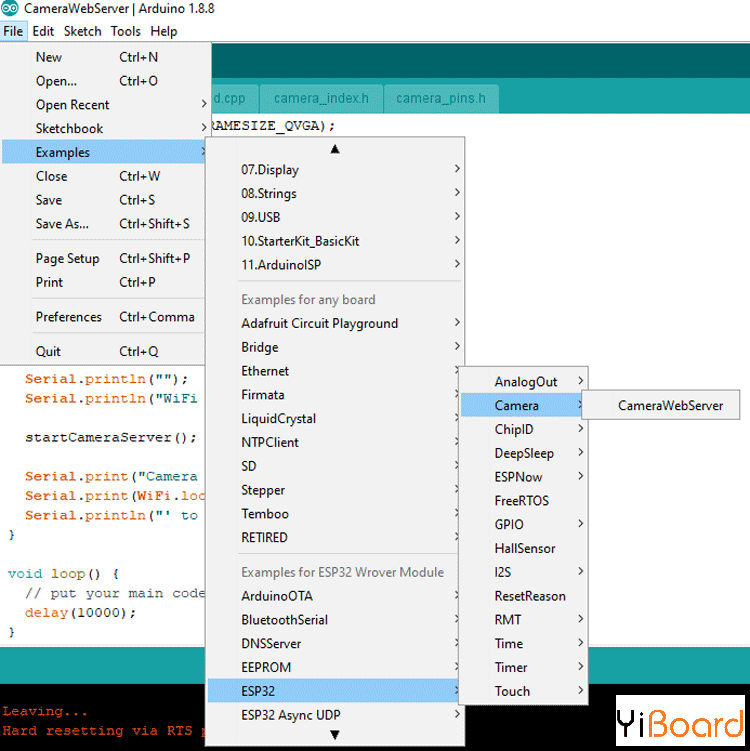Expand the DeepSleep submenu
Screen dimensions: 750x751
tap(523, 453)
